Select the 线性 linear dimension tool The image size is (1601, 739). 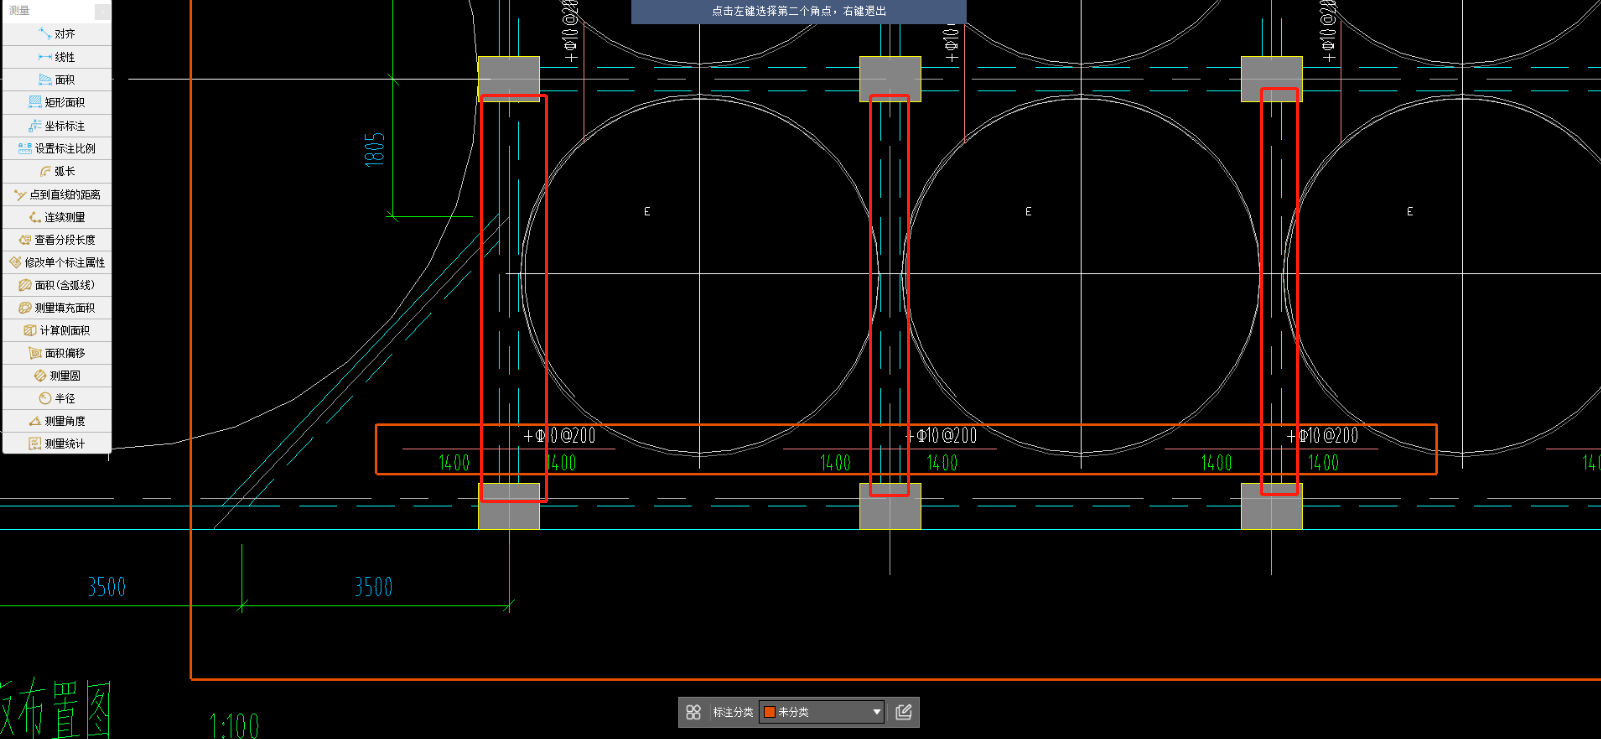pyautogui.click(x=57, y=57)
